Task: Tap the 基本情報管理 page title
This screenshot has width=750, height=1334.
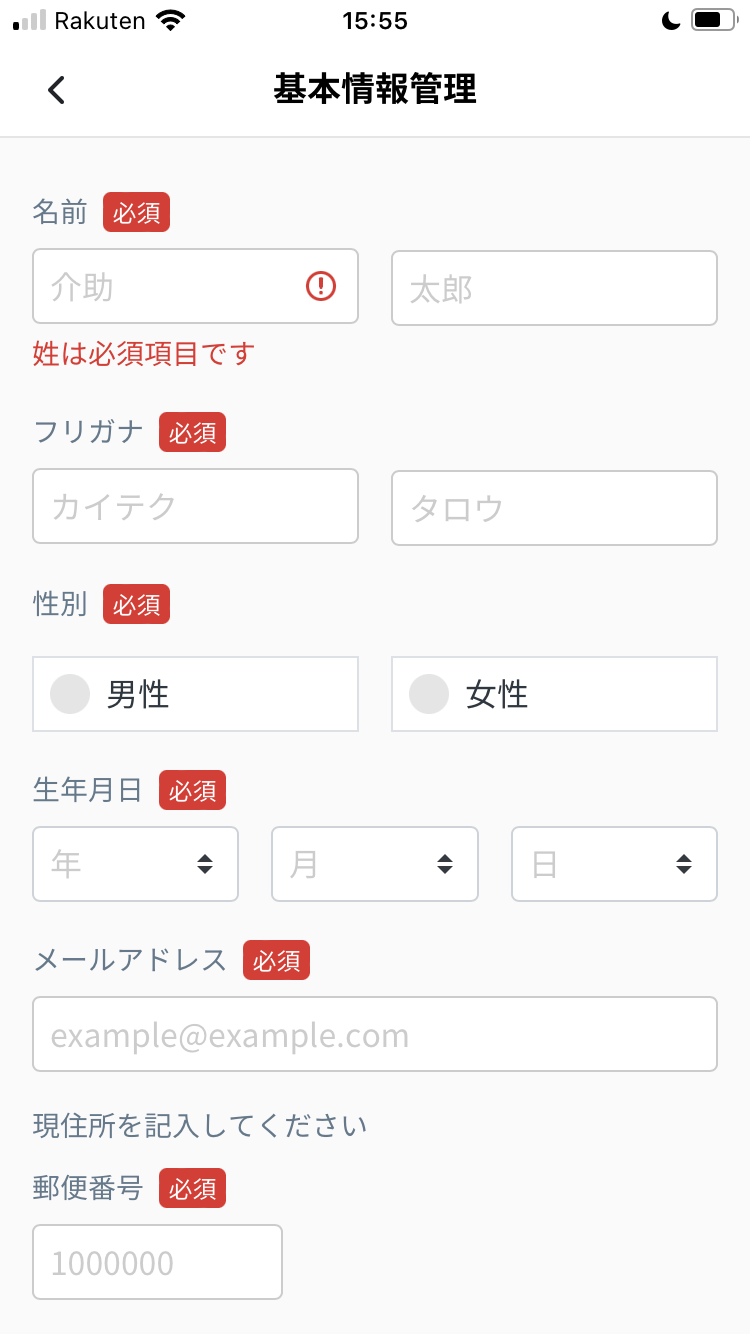Action: point(375,90)
